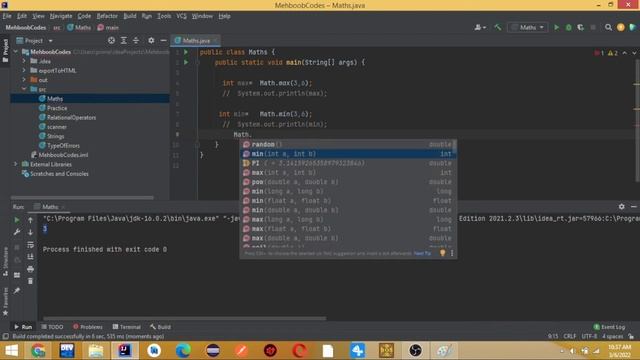Expand External Libraries node
Image resolution: width=640 pixels, height=360 pixels.
pos(16,164)
